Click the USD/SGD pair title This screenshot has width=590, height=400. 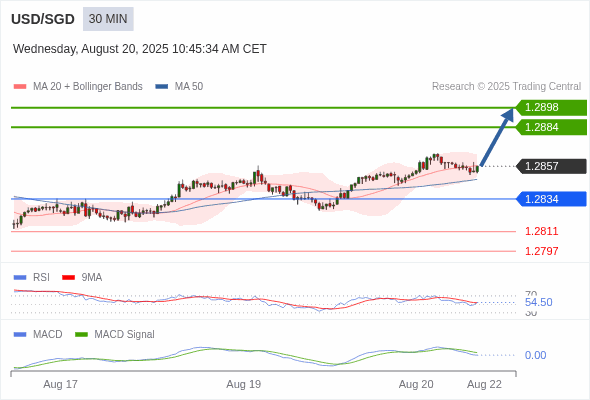[x=43, y=19]
